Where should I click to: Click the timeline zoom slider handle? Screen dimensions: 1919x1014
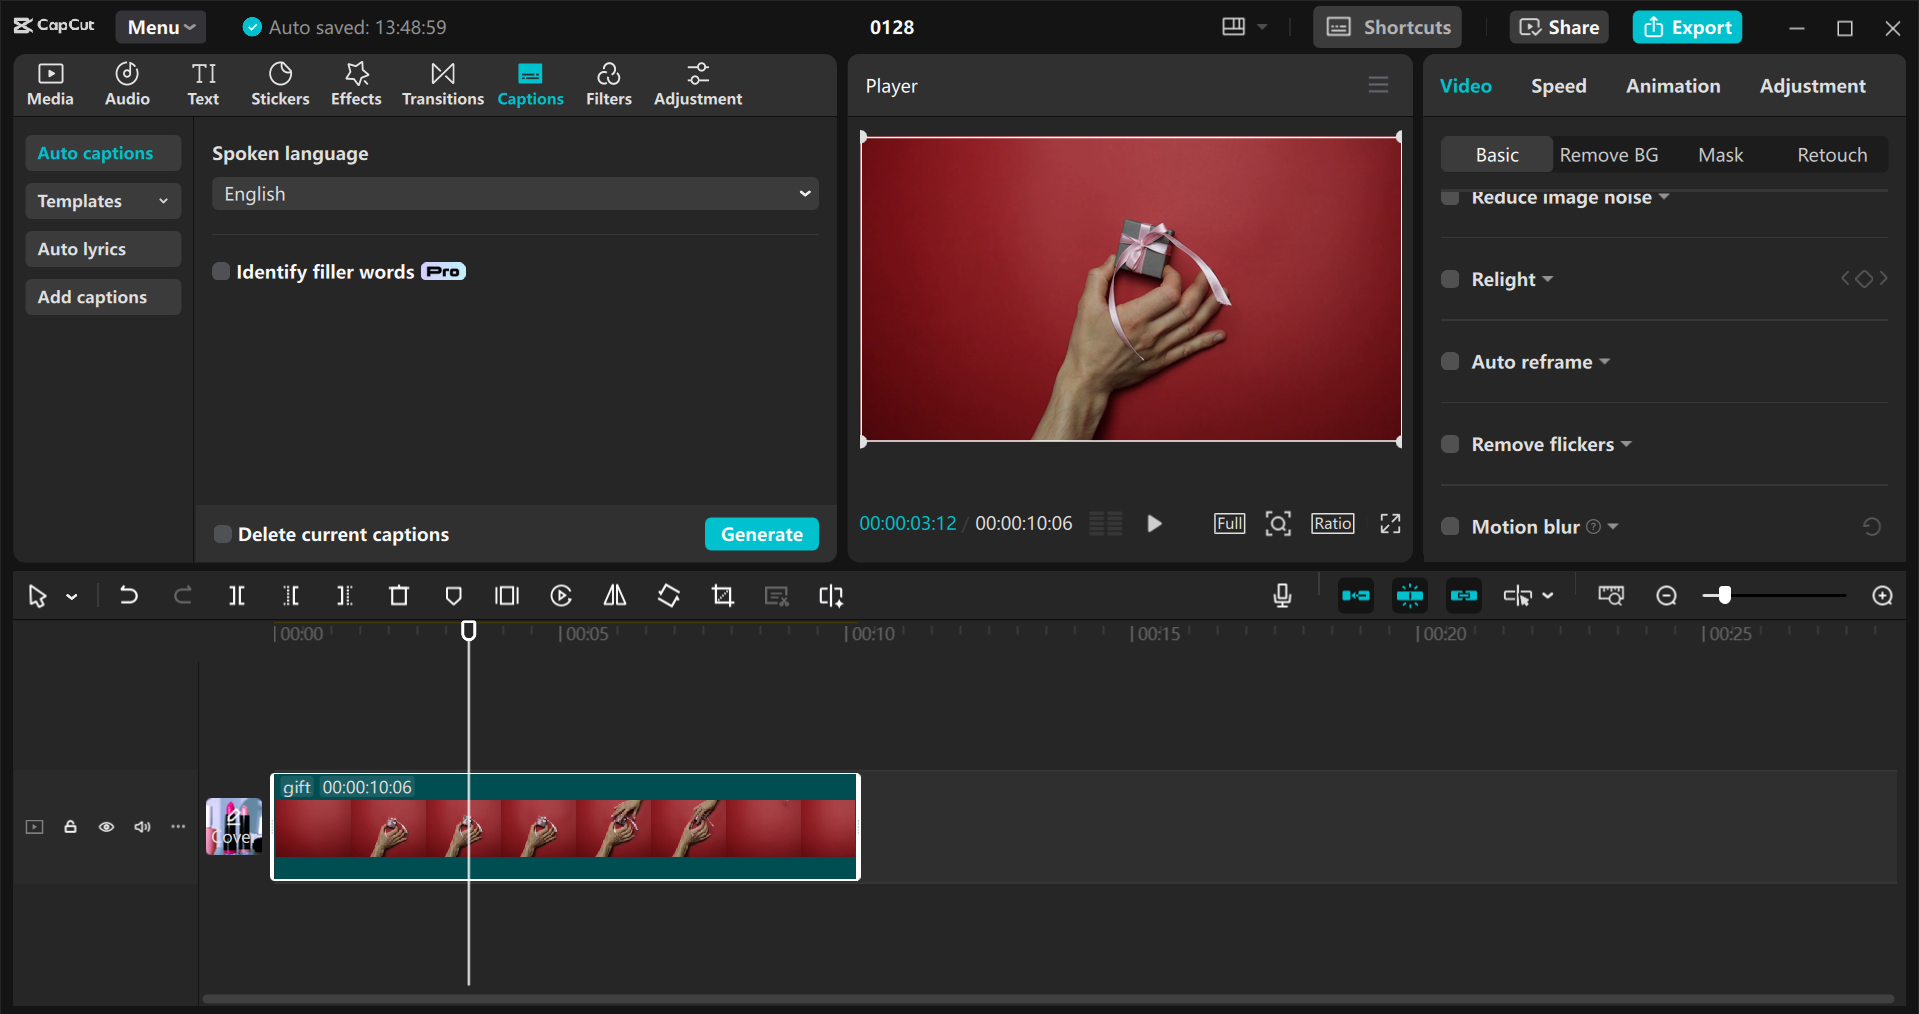1724,596
